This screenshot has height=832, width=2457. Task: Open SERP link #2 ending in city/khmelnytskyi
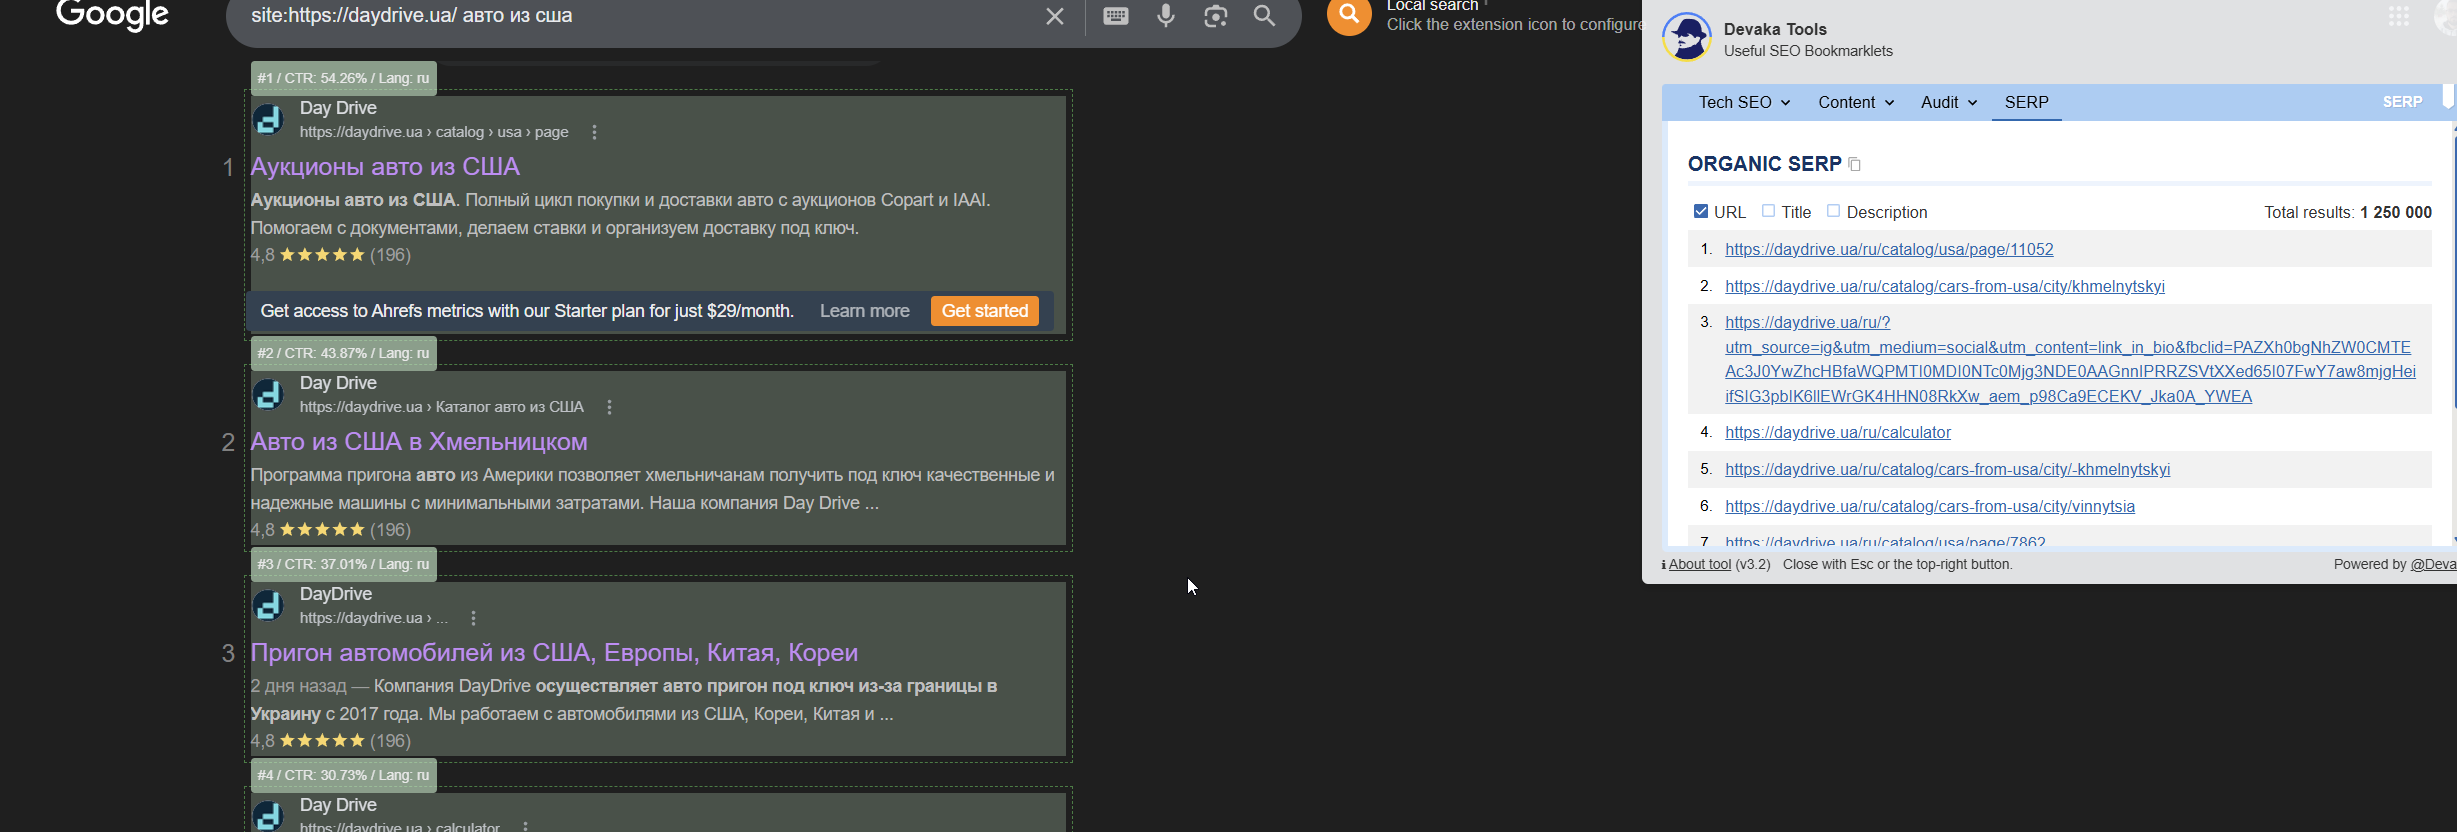pos(1945,286)
